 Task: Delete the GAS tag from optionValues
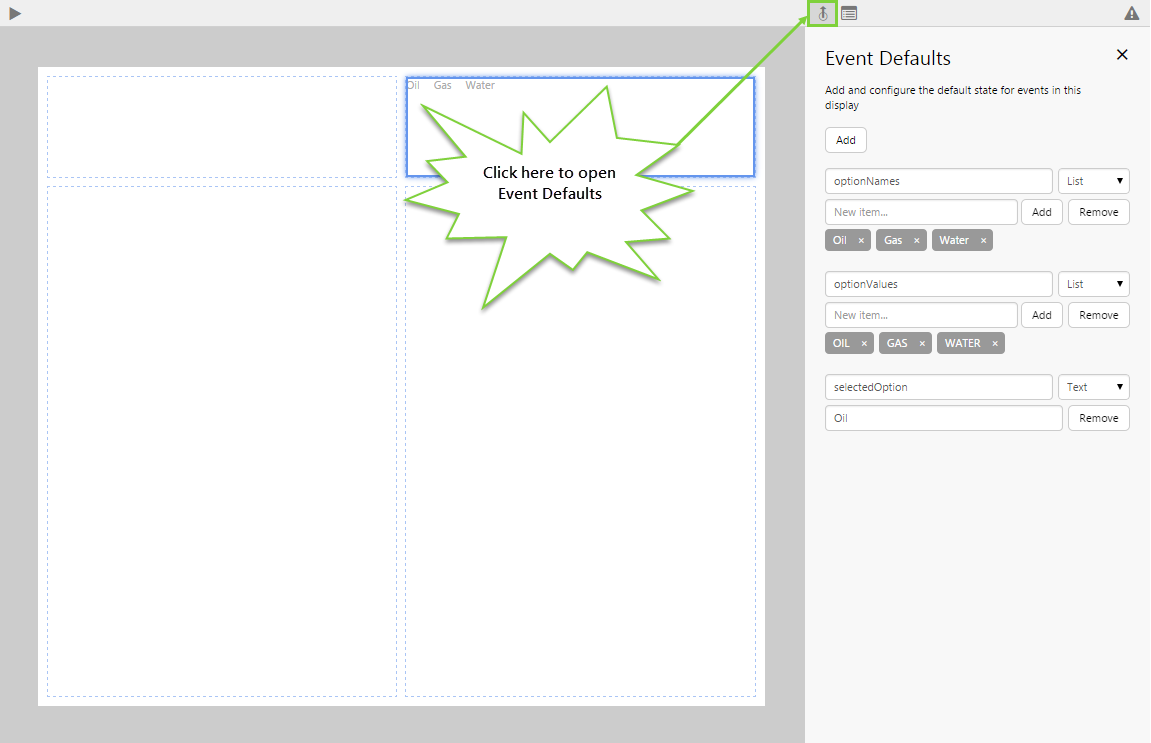pos(922,344)
